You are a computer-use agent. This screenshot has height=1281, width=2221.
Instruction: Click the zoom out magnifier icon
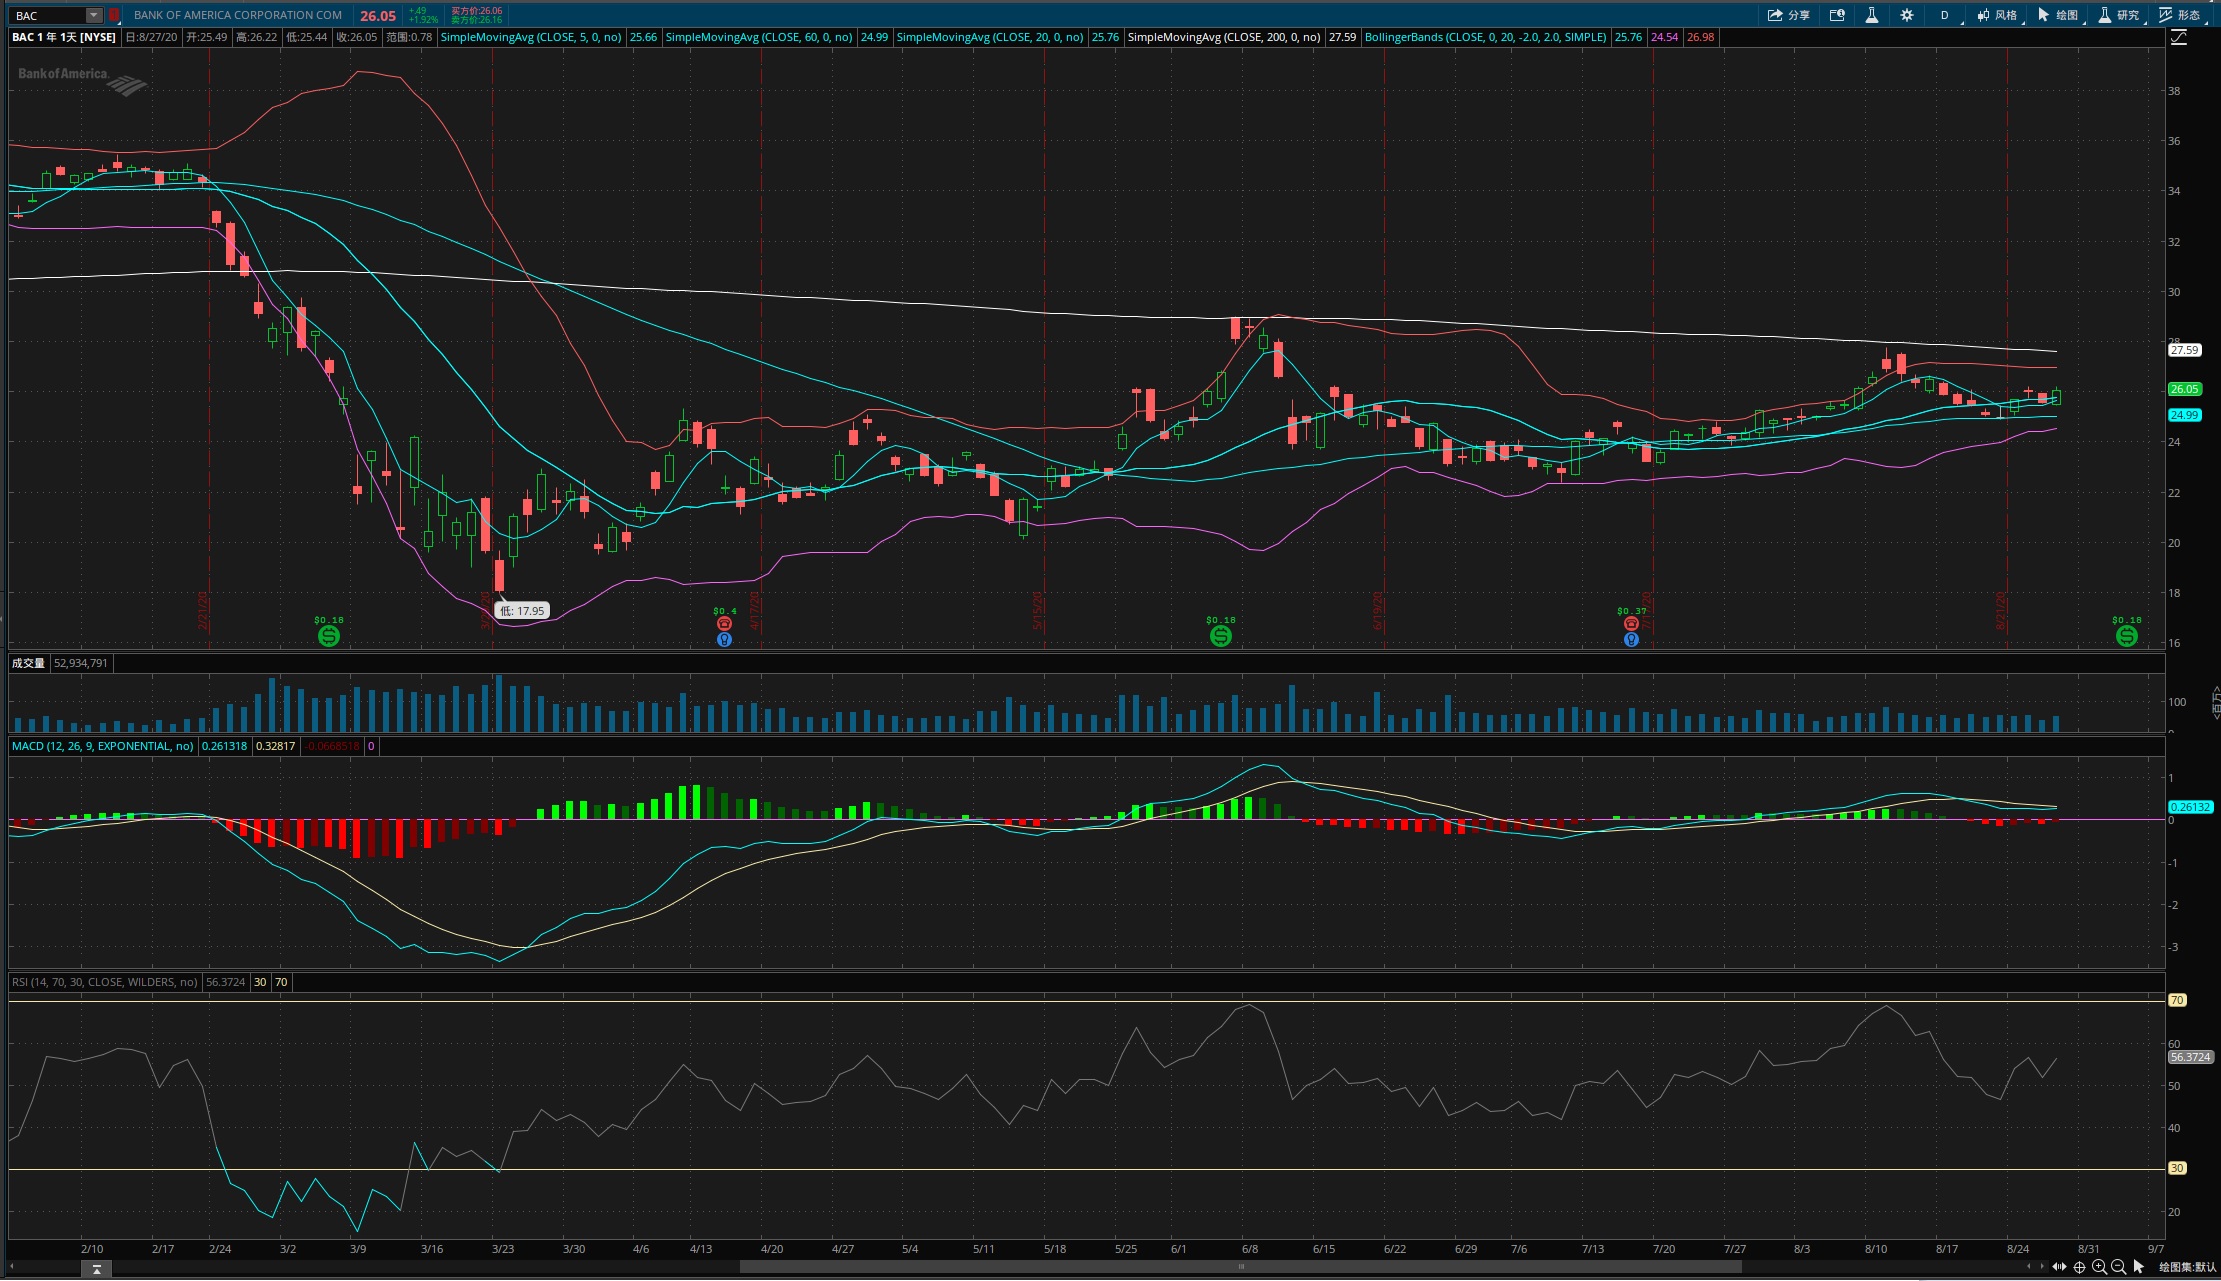coord(2118,1267)
